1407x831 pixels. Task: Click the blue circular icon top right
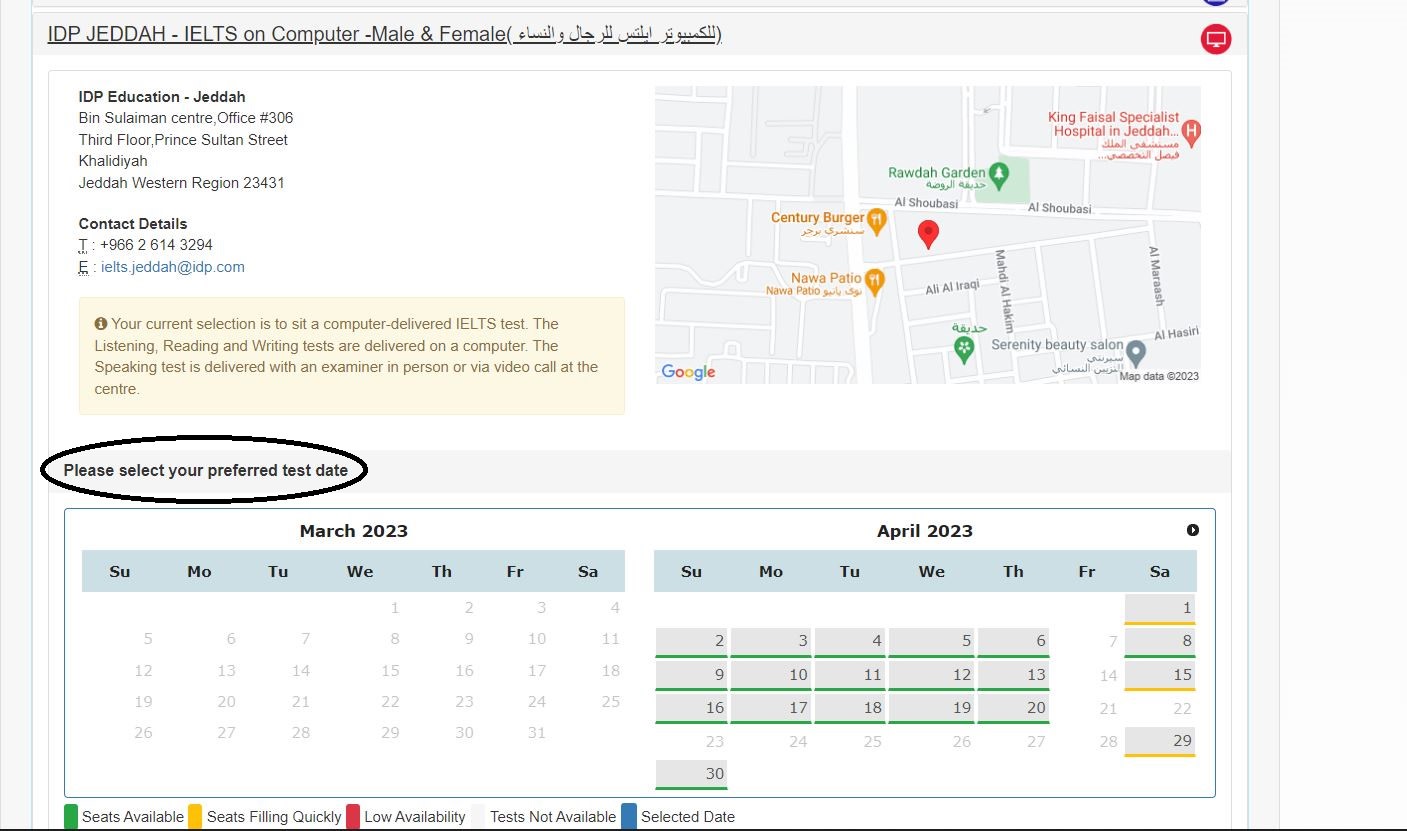[x=1214, y=0]
